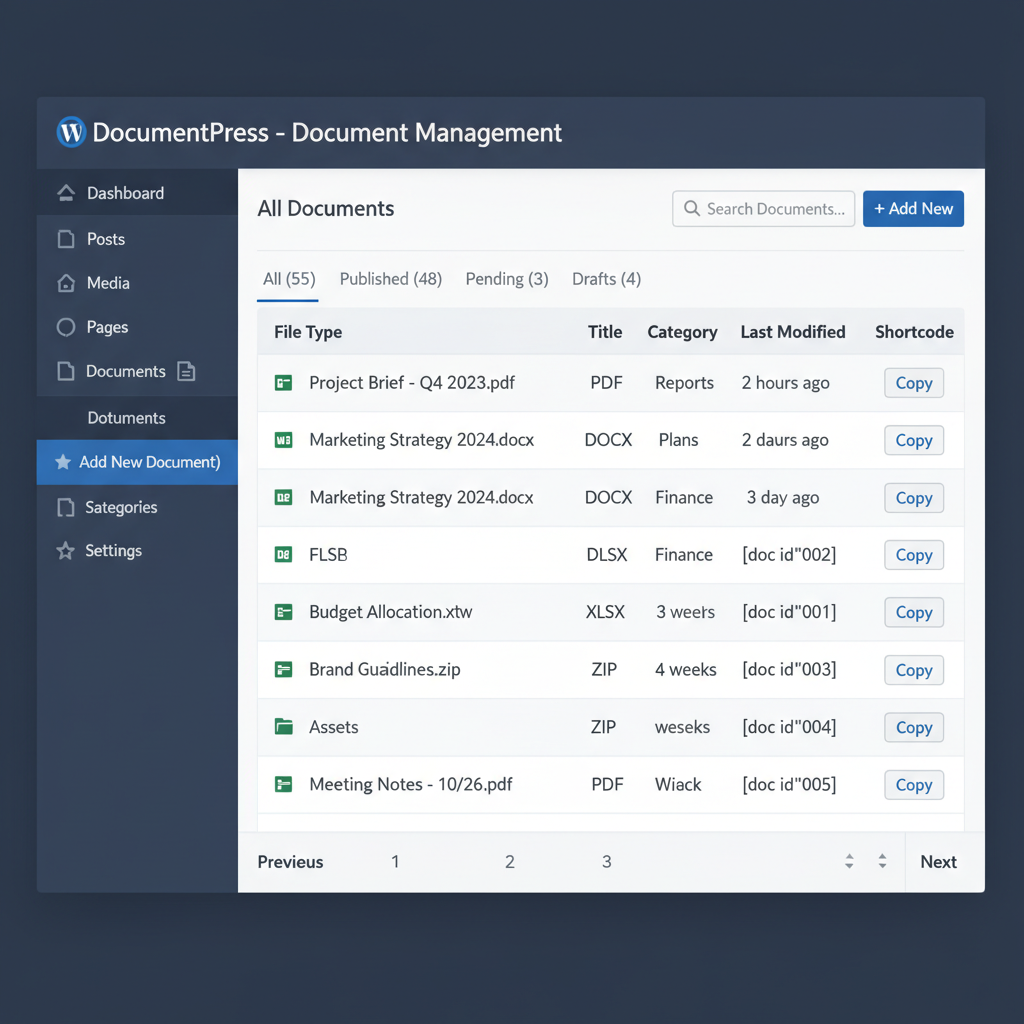Image resolution: width=1024 pixels, height=1024 pixels.
Task: Click the star icon next to Add New Document
Action: [63, 462]
